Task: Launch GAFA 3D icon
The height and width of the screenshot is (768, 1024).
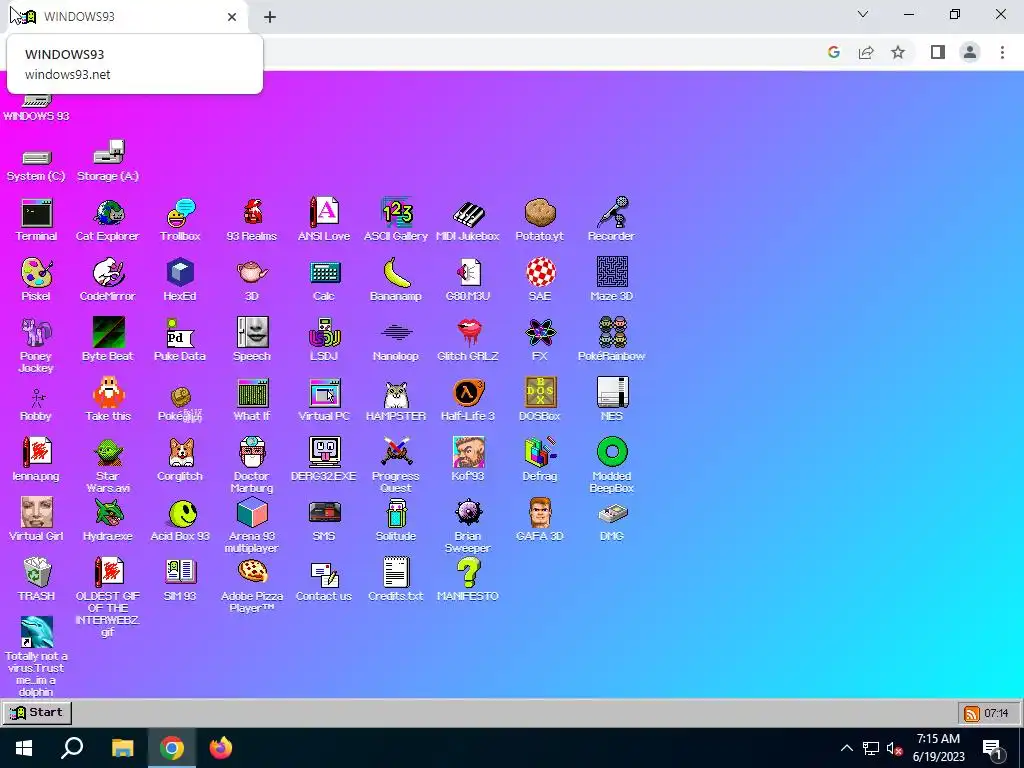Action: tap(539, 513)
